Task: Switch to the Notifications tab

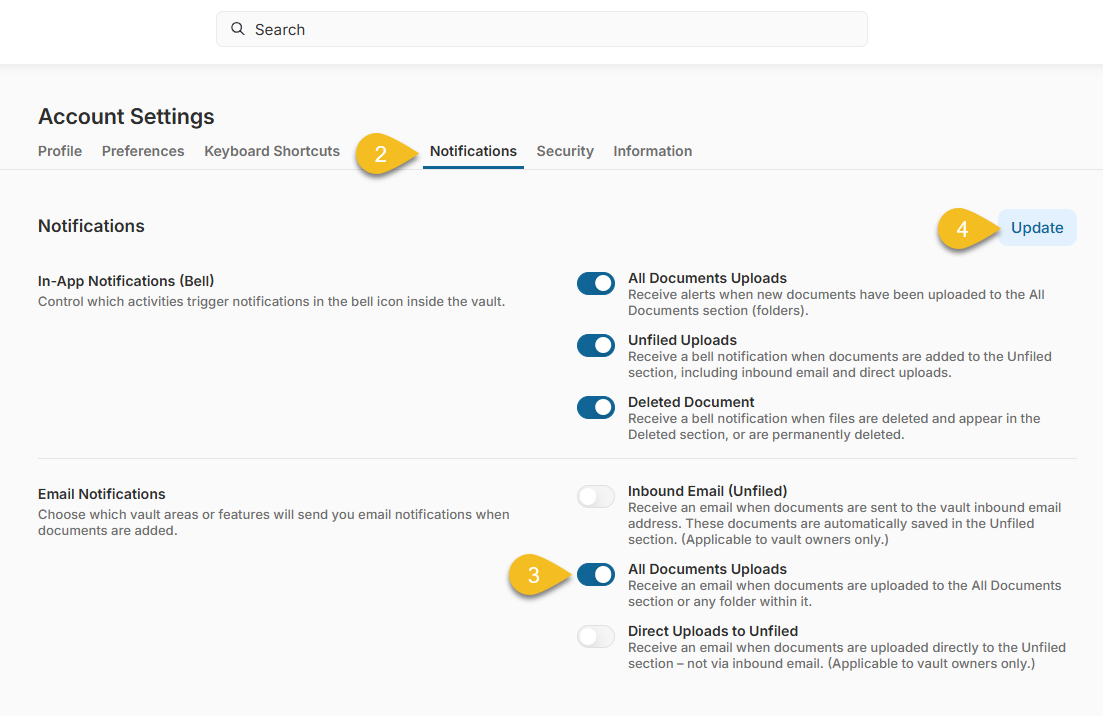Action: (x=472, y=151)
